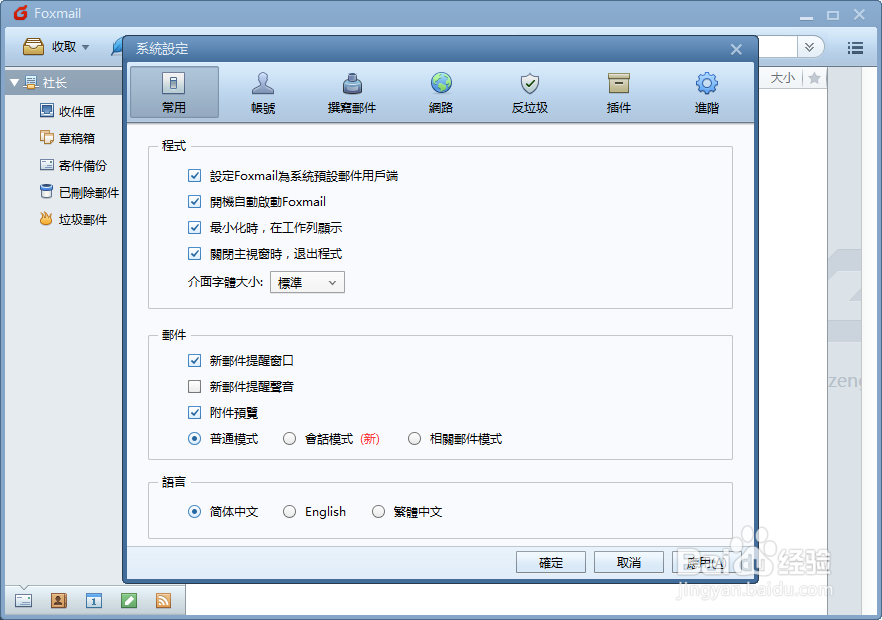This screenshot has width=882, height=620.
Task: Uncheck 開機自動啟動Foxmail
Action: tap(194, 200)
